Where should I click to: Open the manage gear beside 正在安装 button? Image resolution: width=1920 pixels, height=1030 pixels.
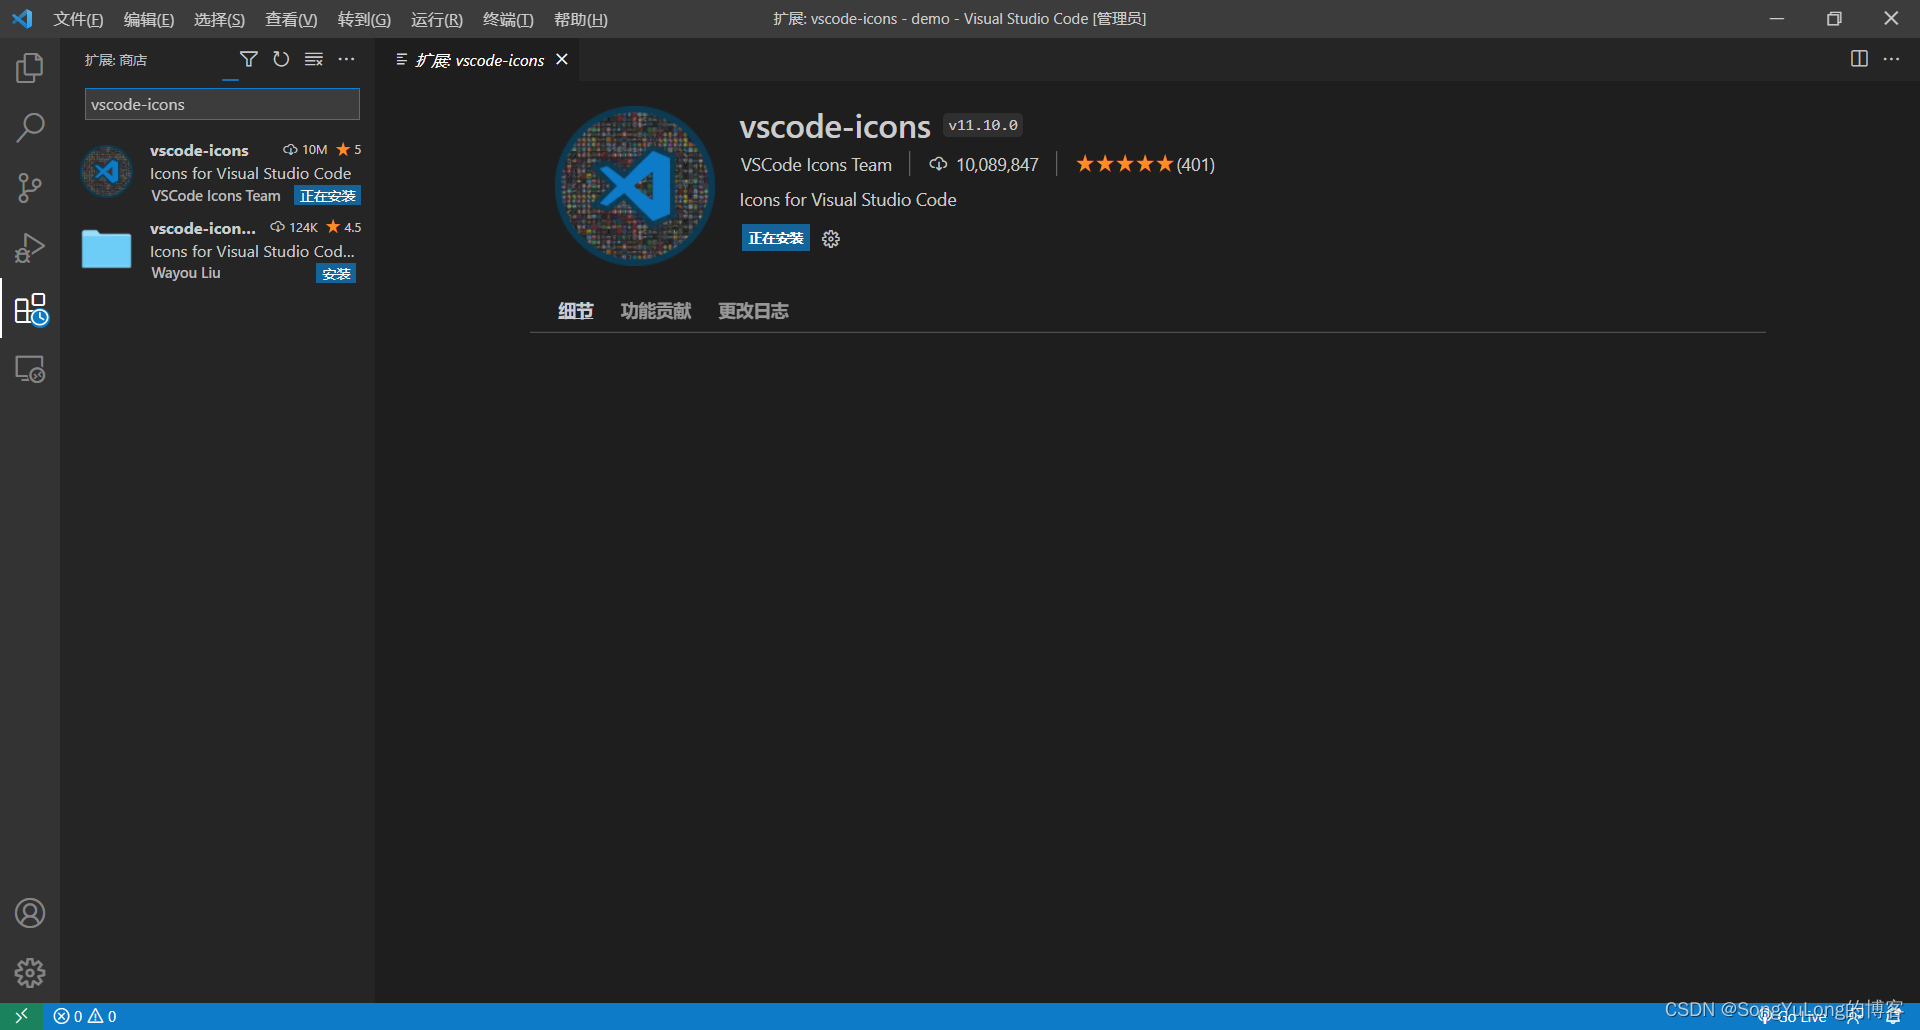click(x=831, y=239)
